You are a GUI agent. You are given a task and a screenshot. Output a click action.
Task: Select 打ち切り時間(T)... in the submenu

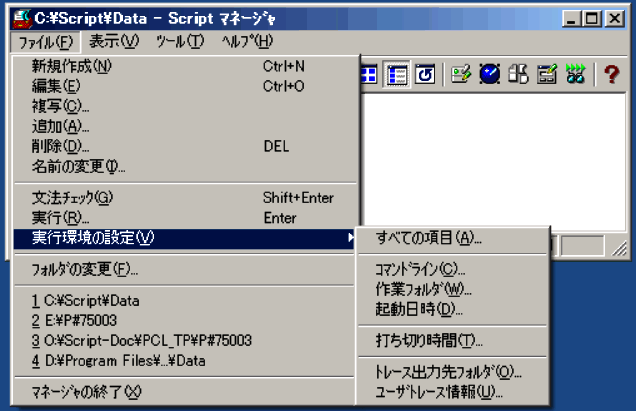click(x=453, y=341)
